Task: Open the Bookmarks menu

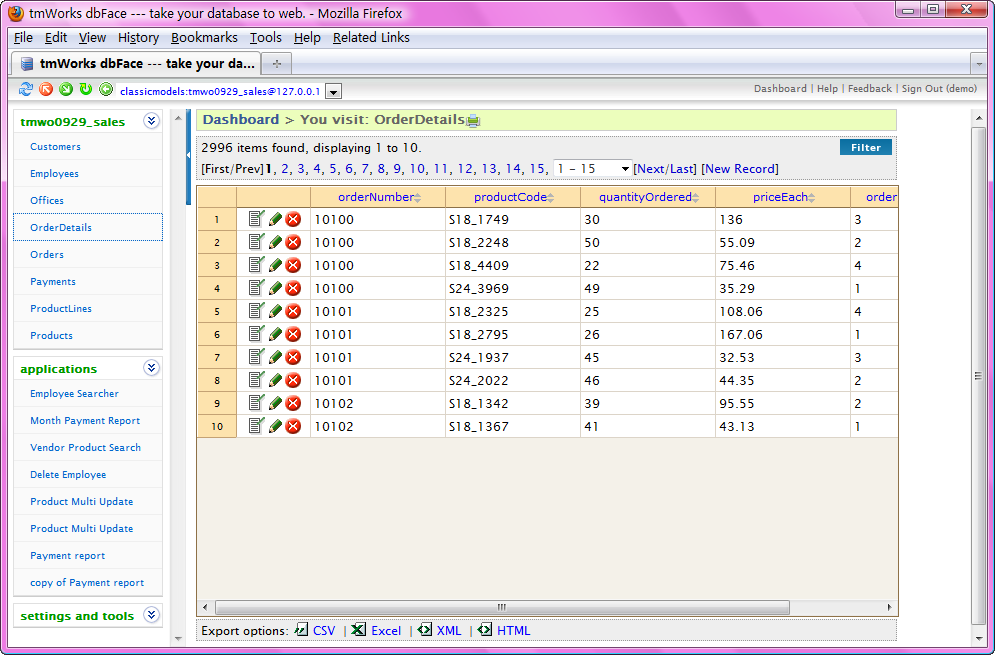Action: [x=204, y=37]
